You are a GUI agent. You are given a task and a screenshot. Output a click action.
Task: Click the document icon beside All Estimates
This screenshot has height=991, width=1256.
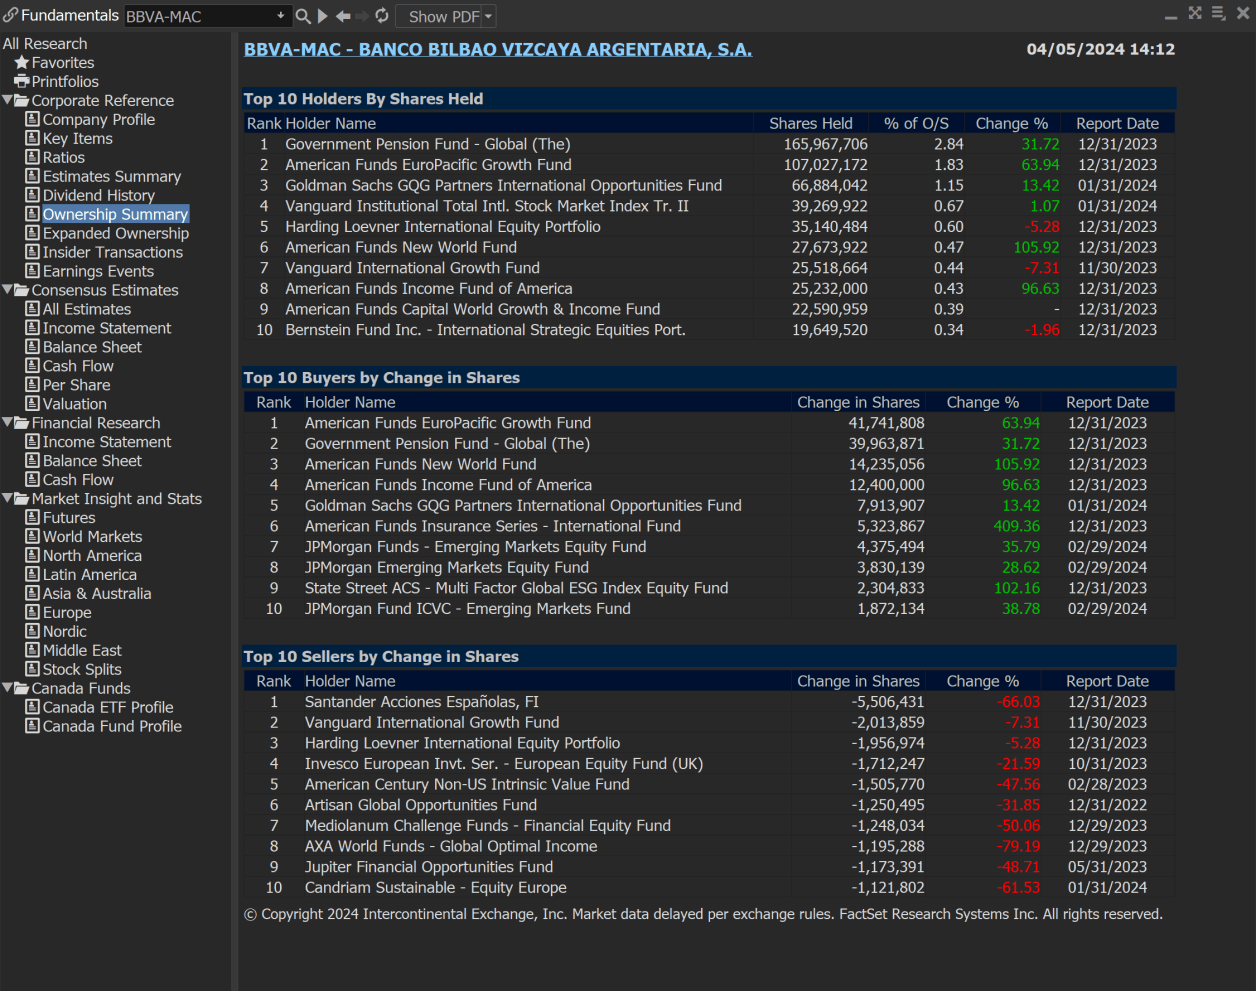coord(32,310)
